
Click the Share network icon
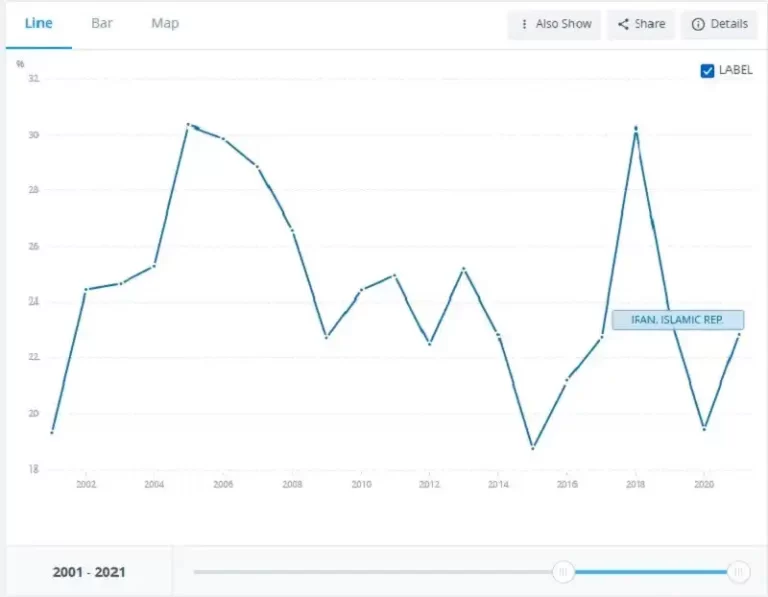[624, 24]
